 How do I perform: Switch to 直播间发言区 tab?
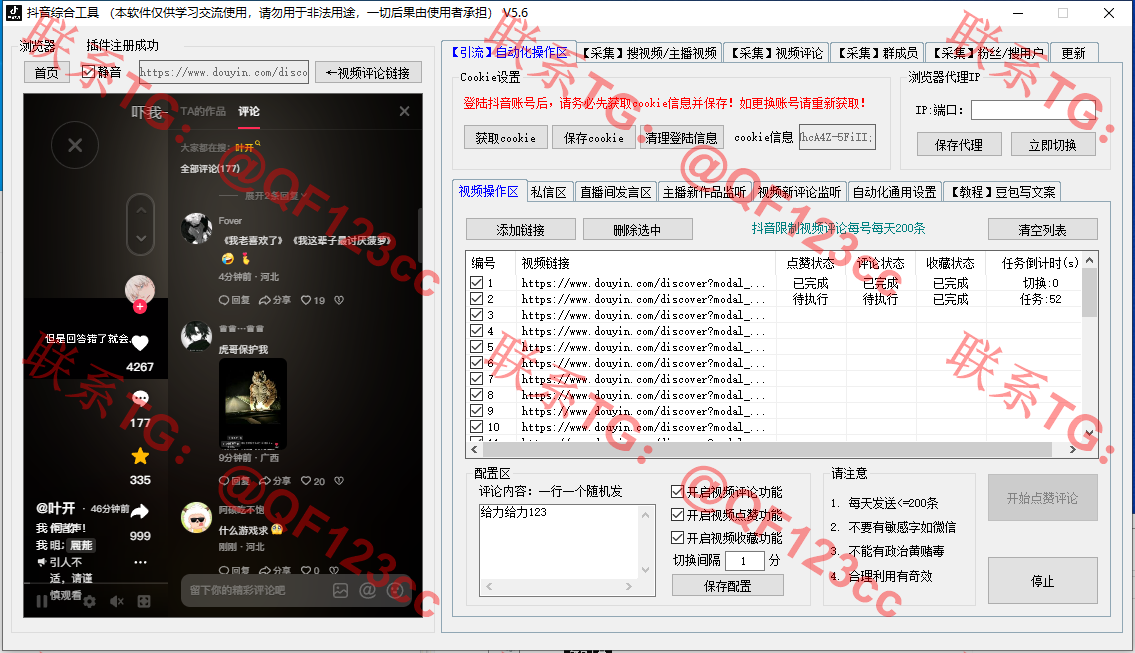[x=616, y=192]
